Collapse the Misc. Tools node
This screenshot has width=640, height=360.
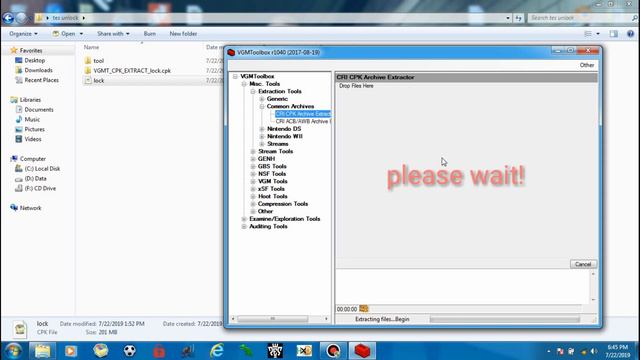[244, 84]
